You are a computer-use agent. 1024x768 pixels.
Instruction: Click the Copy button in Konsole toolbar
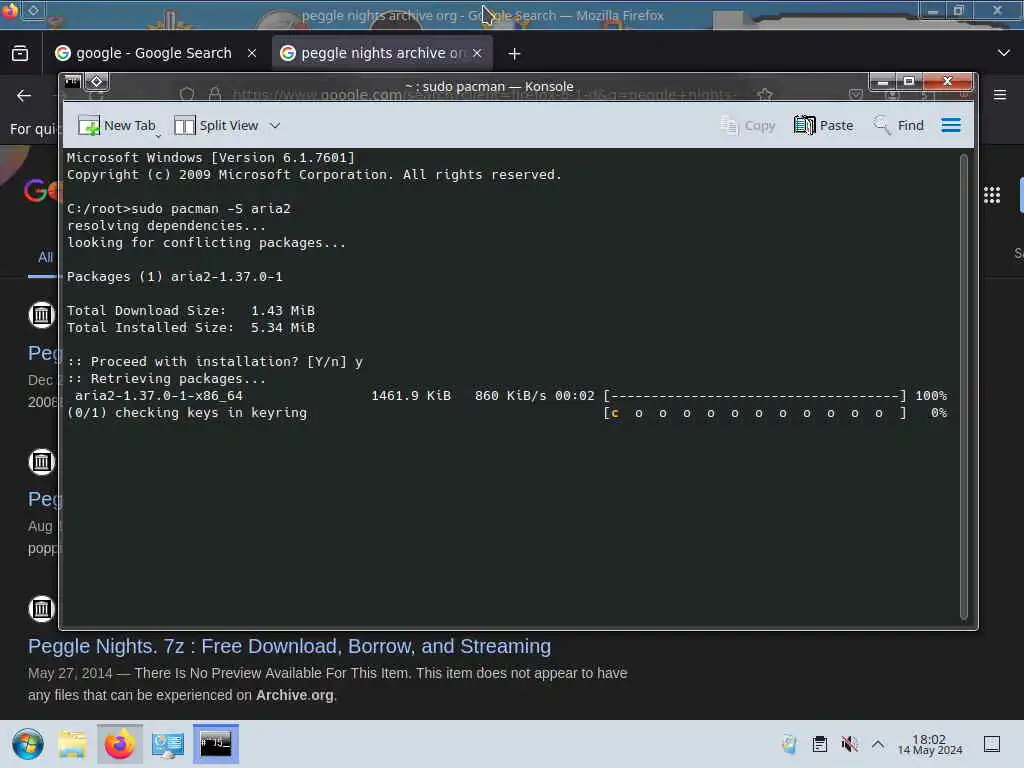click(x=748, y=125)
